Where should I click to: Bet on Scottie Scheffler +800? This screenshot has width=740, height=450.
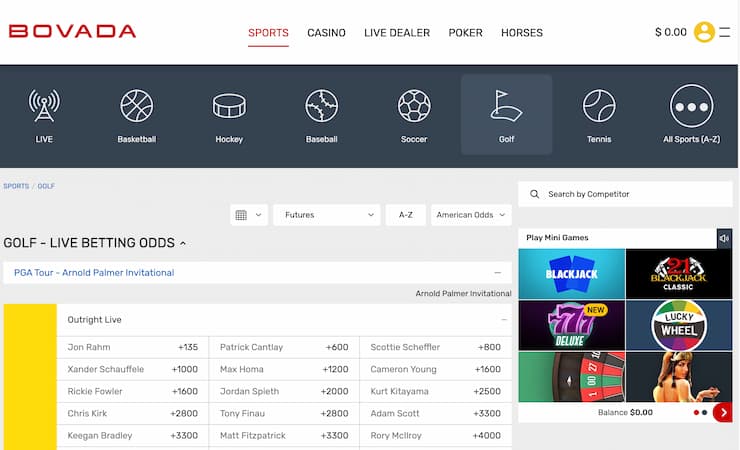coord(436,347)
